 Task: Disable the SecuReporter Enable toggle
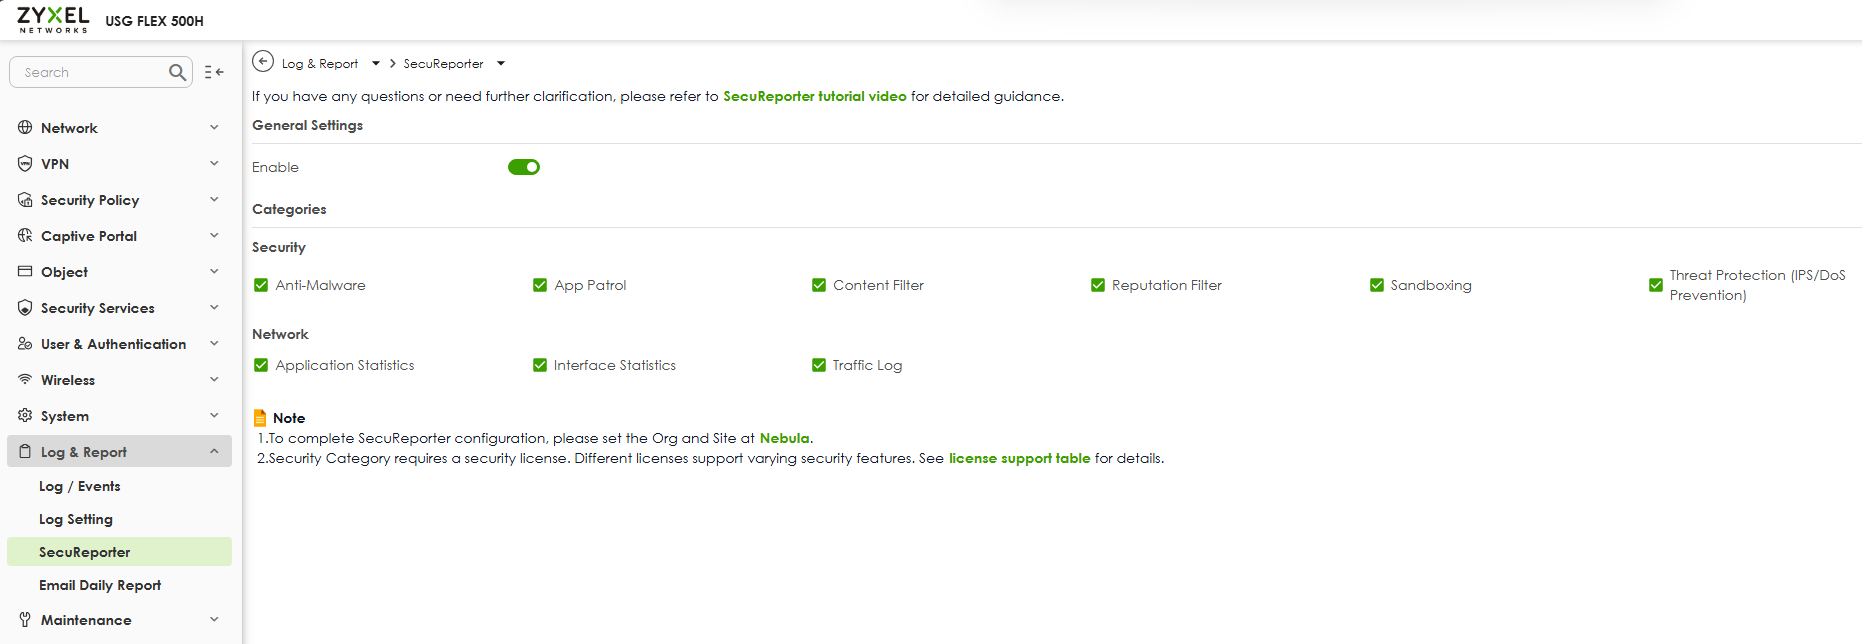524,167
